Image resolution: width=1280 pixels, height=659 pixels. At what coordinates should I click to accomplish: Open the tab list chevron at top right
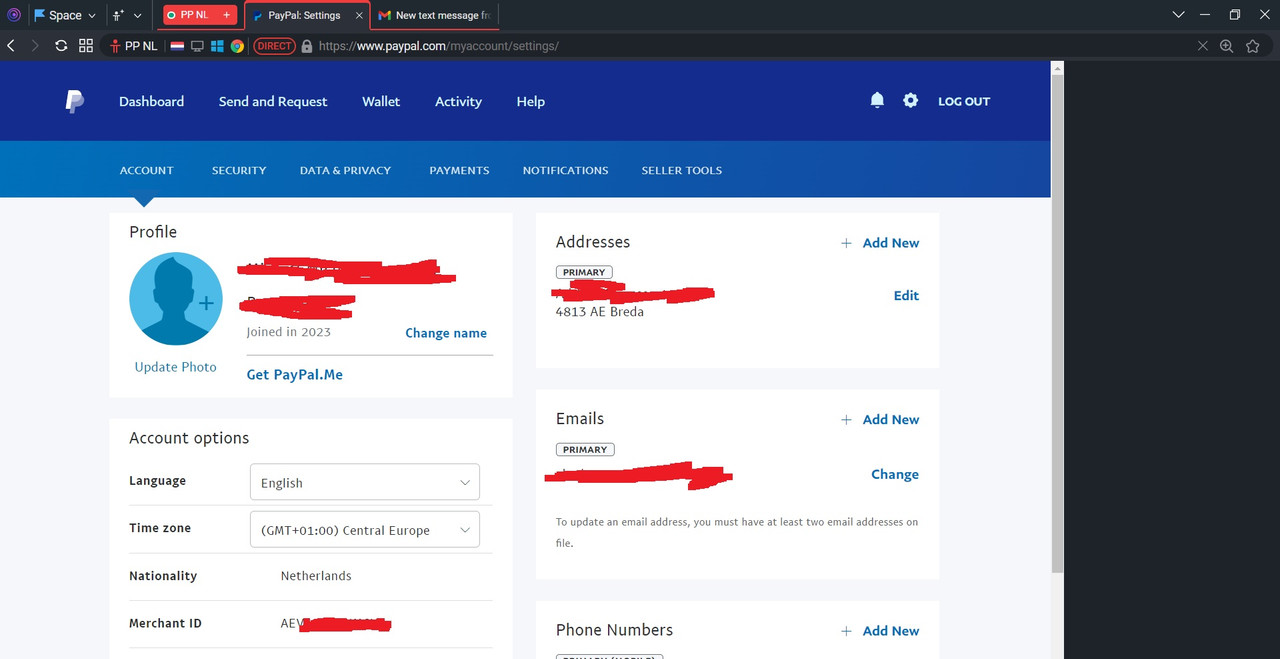click(x=1179, y=15)
